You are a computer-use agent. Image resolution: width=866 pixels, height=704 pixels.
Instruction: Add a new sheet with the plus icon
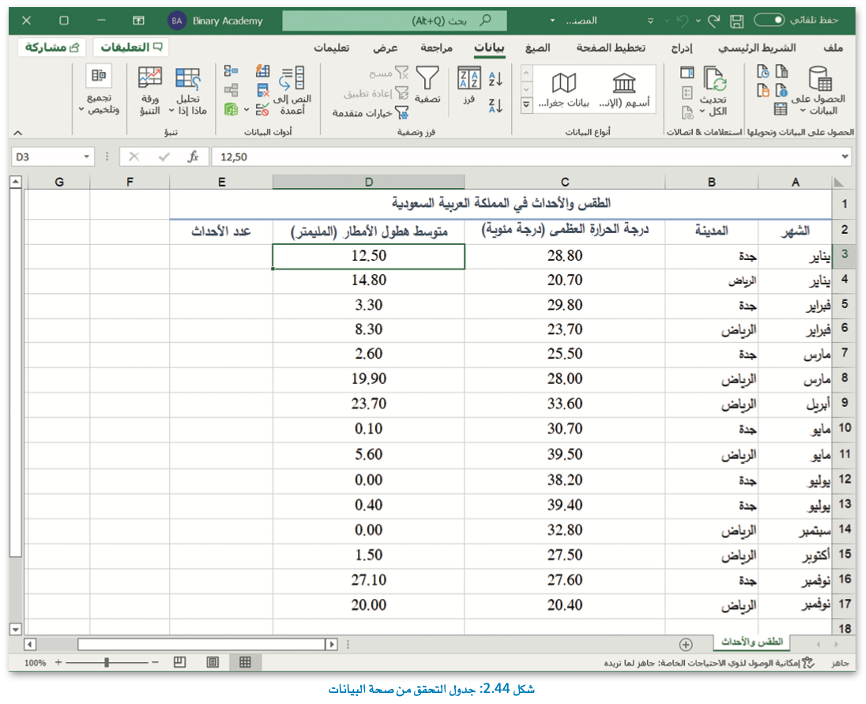tap(685, 644)
